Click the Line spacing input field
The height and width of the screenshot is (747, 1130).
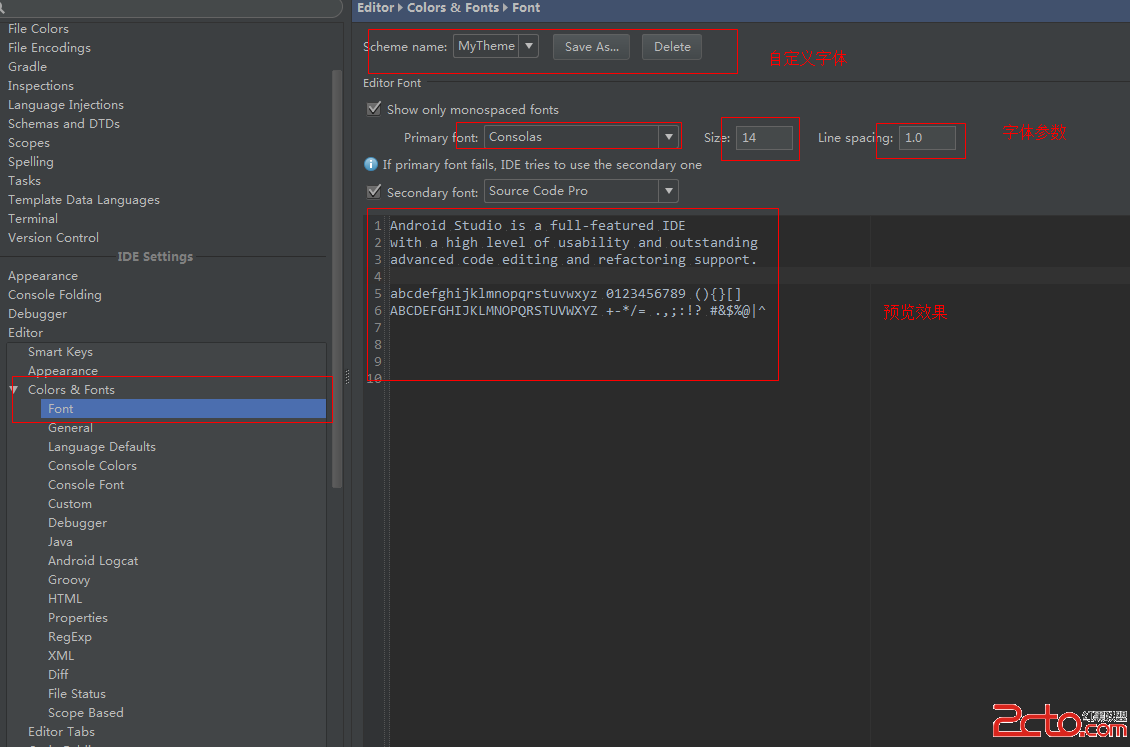pos(926,138)
